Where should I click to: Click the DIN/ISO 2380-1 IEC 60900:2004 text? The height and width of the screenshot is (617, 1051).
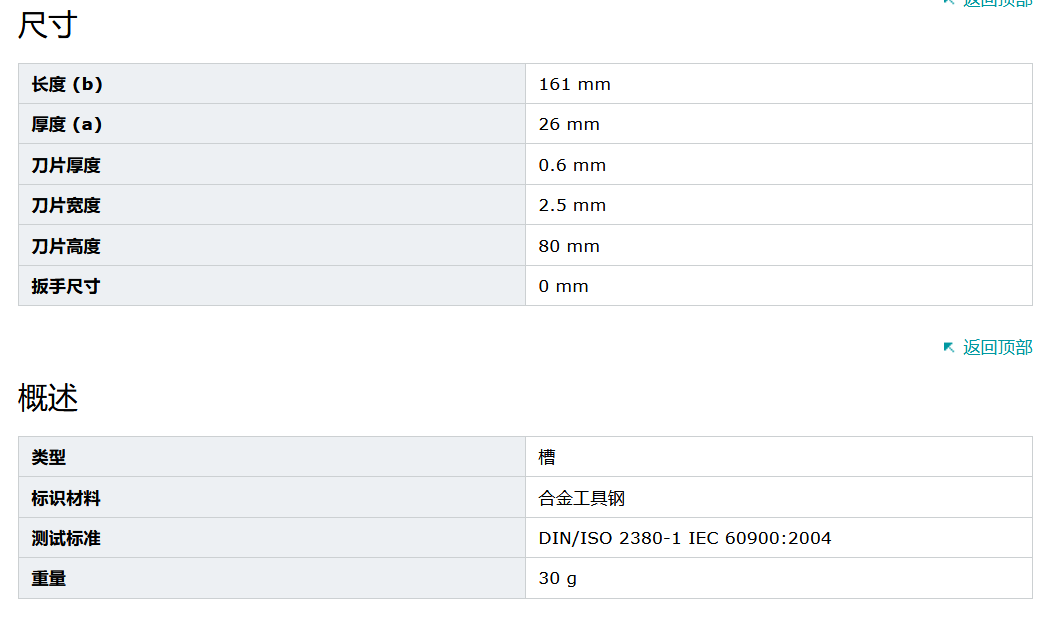click(684, 538)
